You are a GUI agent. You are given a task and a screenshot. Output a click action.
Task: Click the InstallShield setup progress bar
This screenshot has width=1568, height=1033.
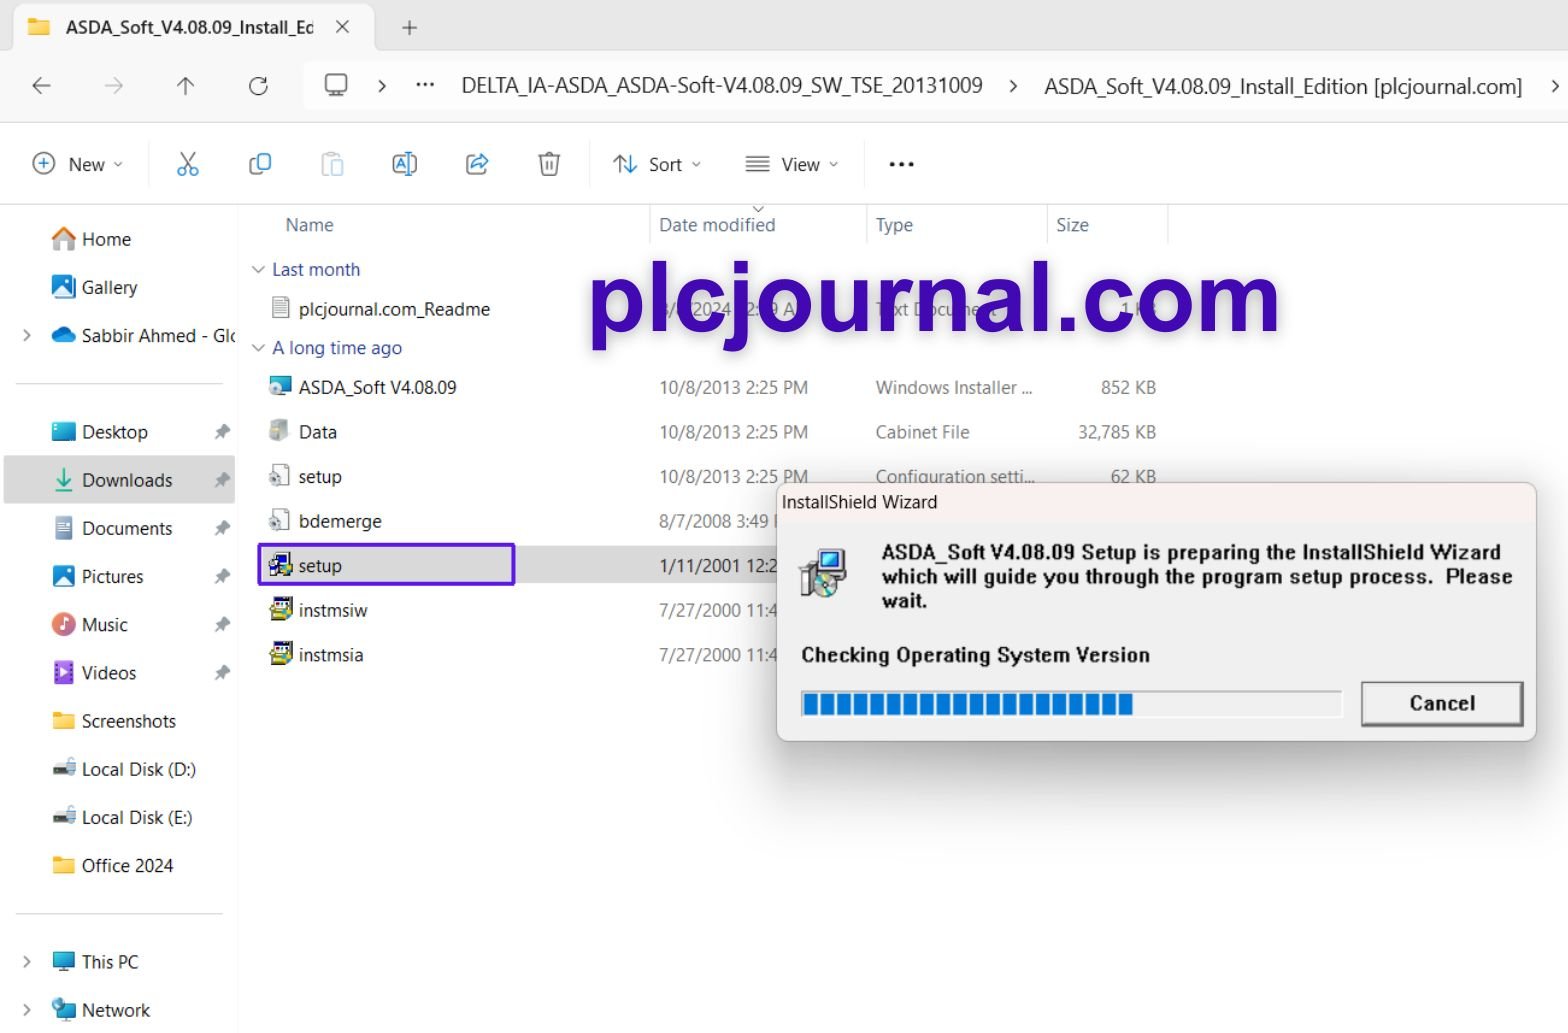[x=1071, y=704]
